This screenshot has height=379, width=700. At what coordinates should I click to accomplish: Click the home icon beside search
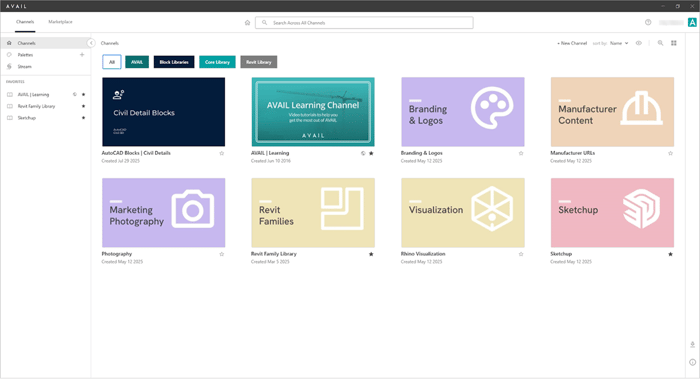tap(247, 23)
